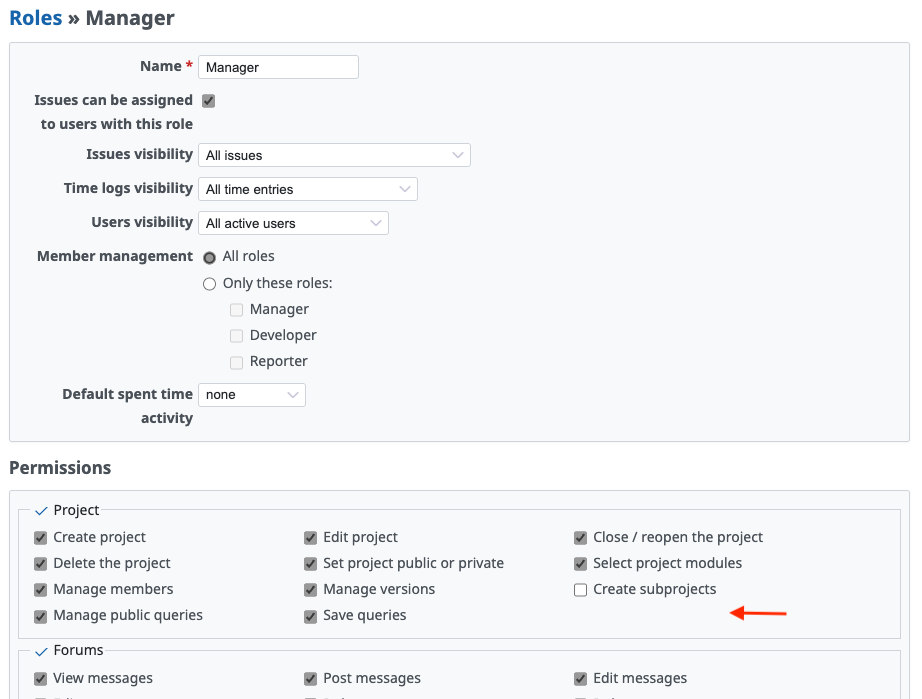Uncheck the Delete the project permission
Viewport: 922px width, 699px height.
[41, 564]
